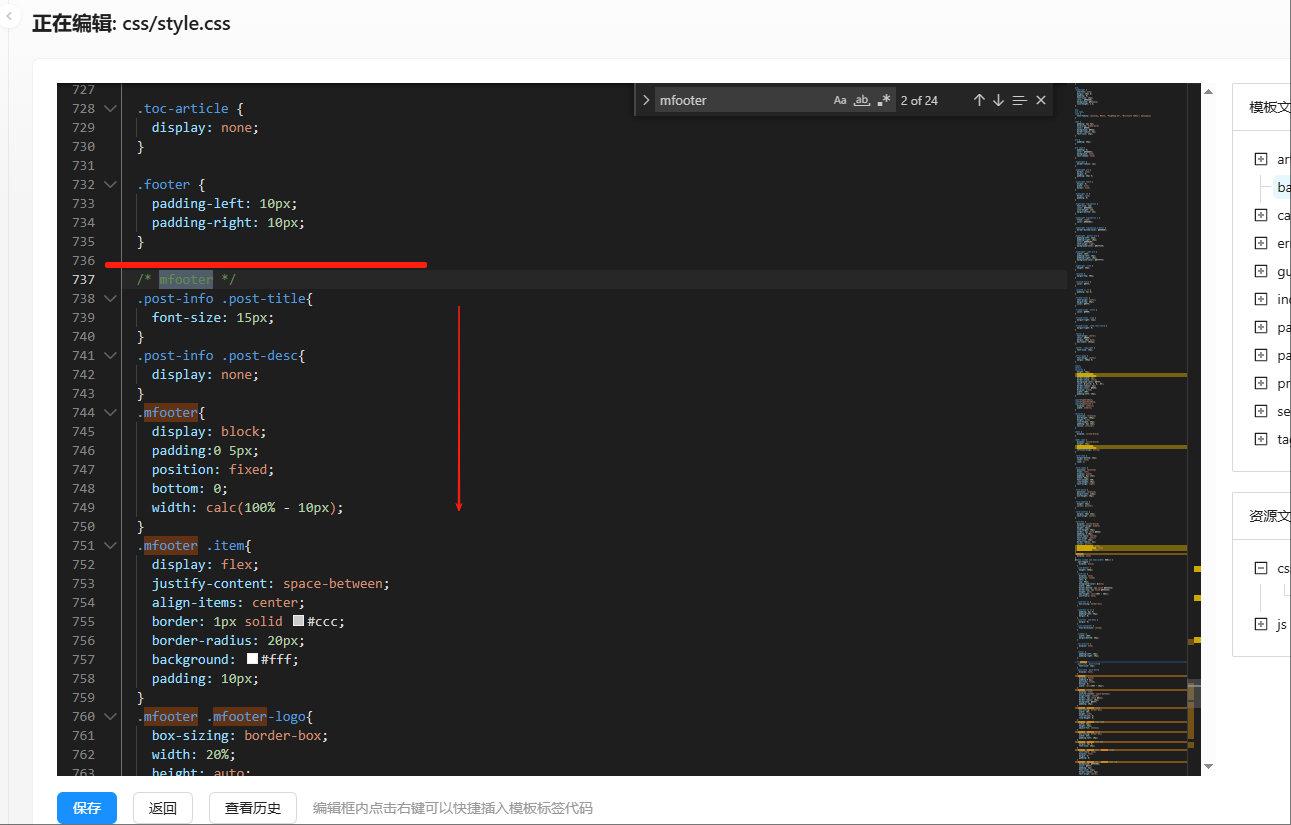
Task: Click scrollbar down arrow beside editor
Action: point(1208,766)
